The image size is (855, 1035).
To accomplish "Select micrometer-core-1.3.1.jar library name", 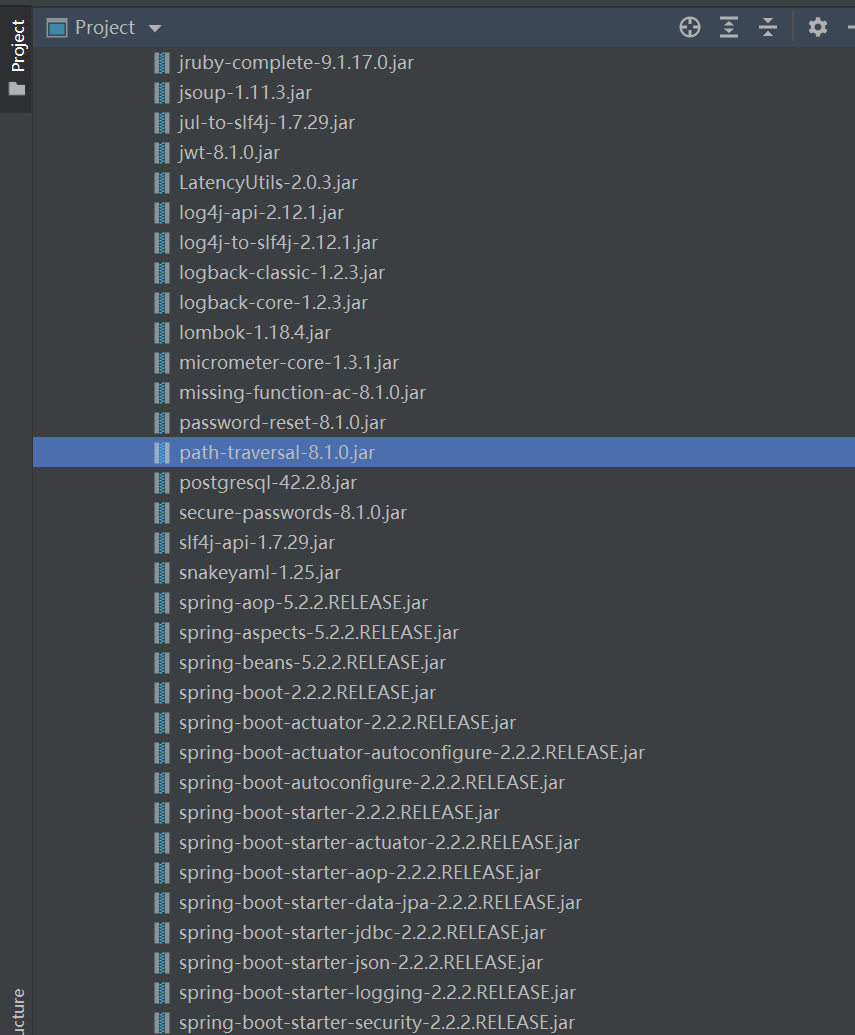I will [x=289, y=362].
